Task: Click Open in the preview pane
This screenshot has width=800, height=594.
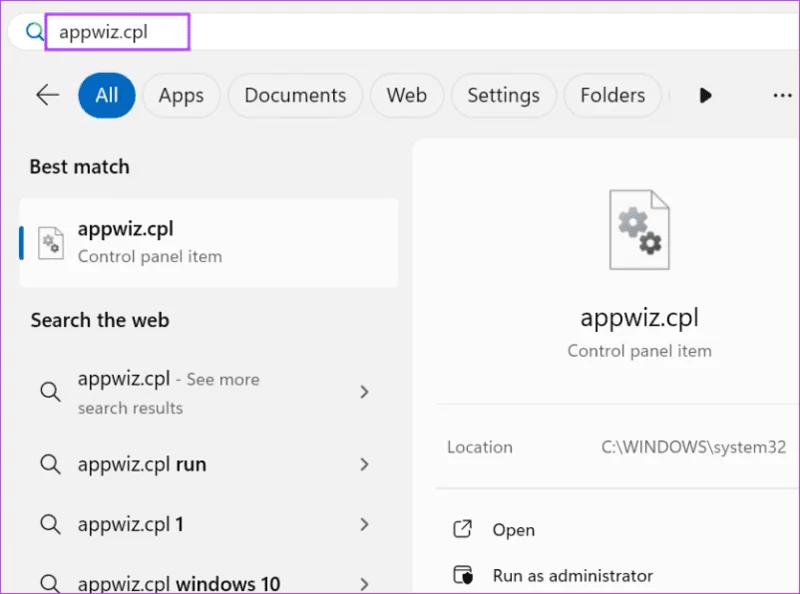Action: click(x=514, y=530)
